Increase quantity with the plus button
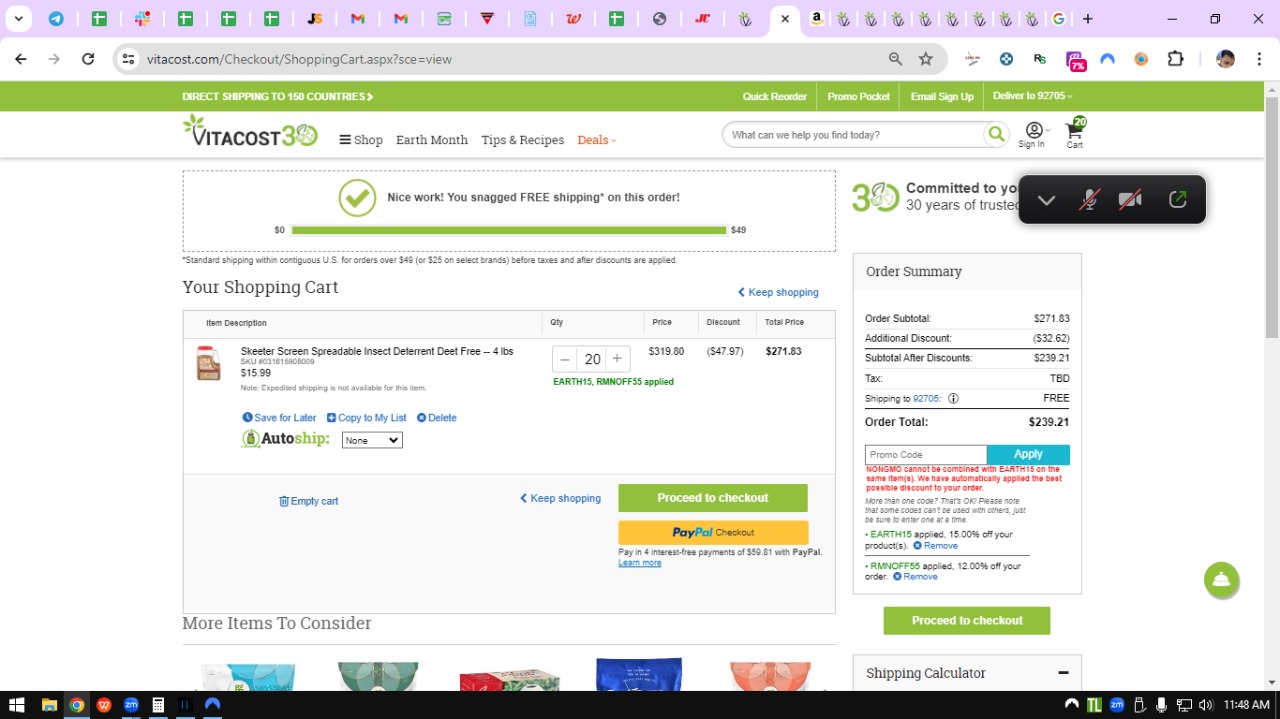Screen dimensions: 1280x719 pos(617,359)
